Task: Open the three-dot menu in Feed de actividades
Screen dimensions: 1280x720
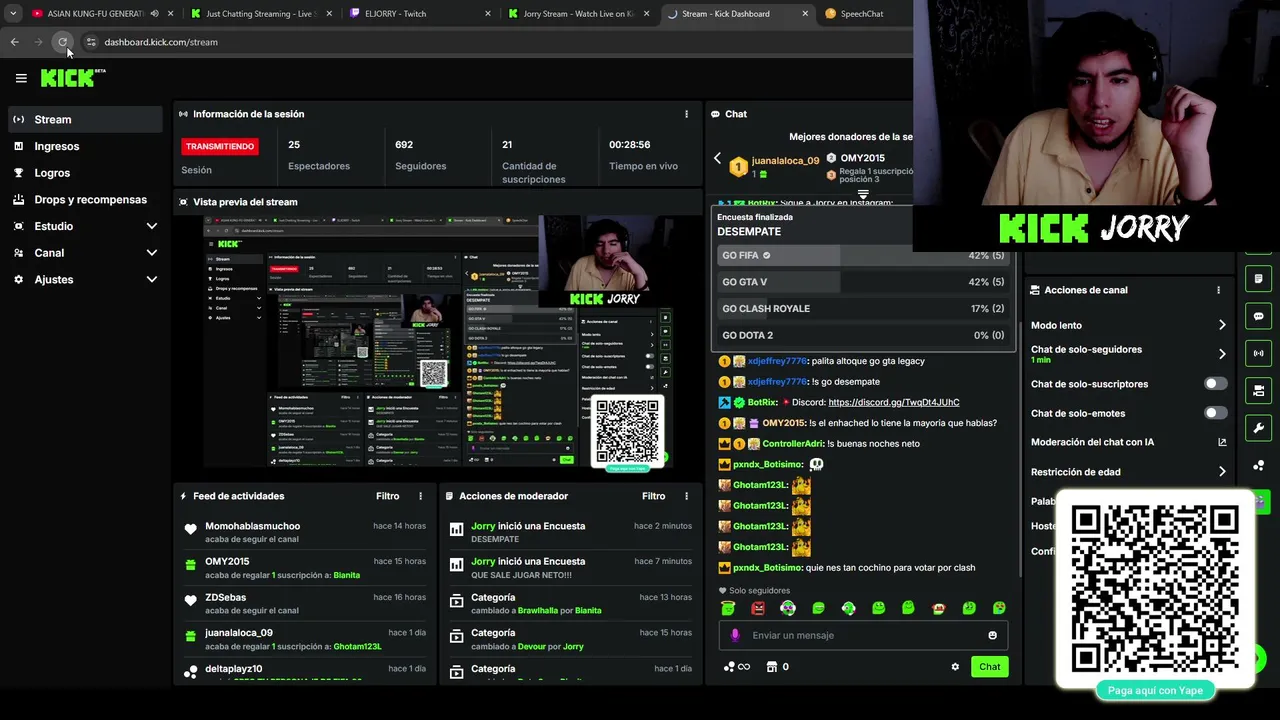Action: pos(420,496)
